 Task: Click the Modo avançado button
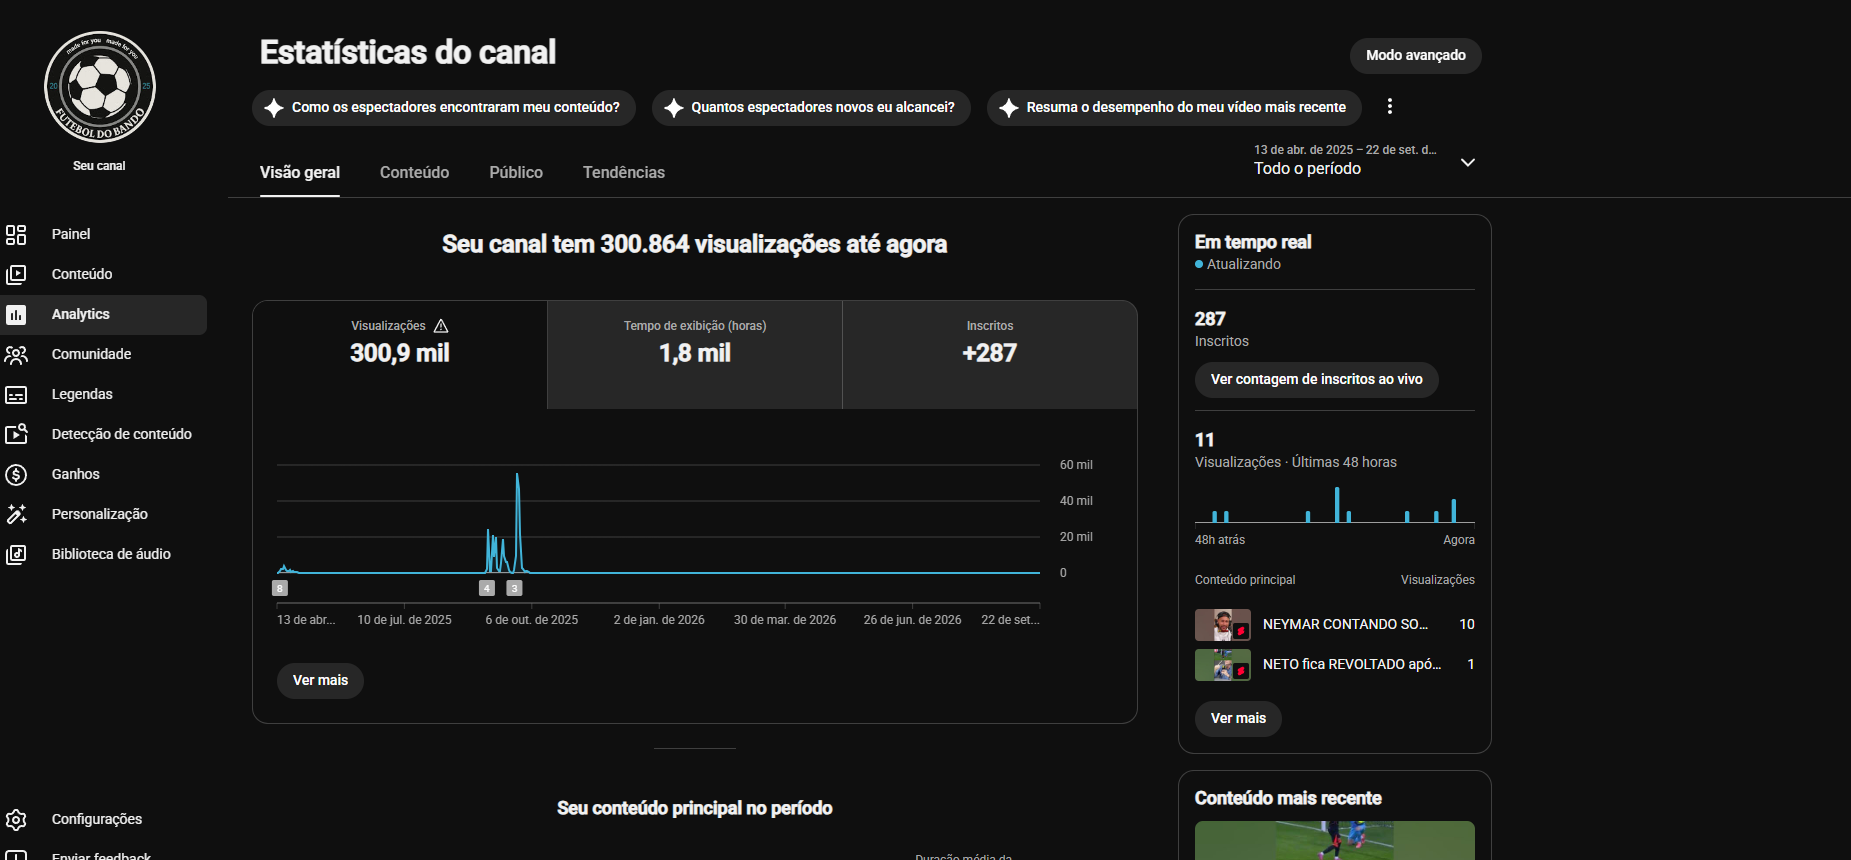click(x=1416, y=55)
